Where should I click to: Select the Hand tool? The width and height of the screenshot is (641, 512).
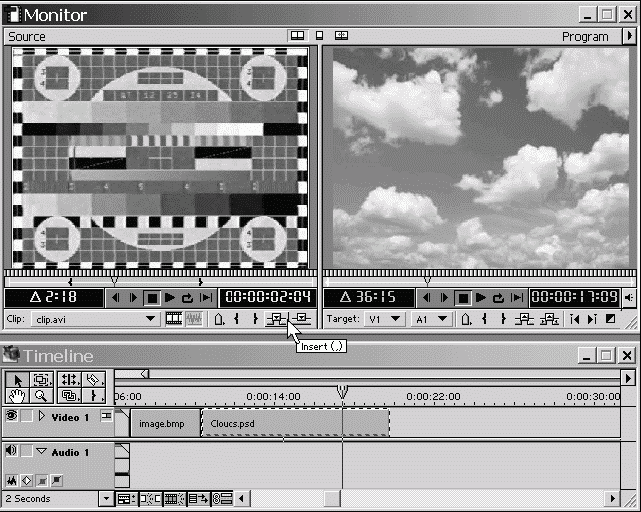tap(17, 395)
